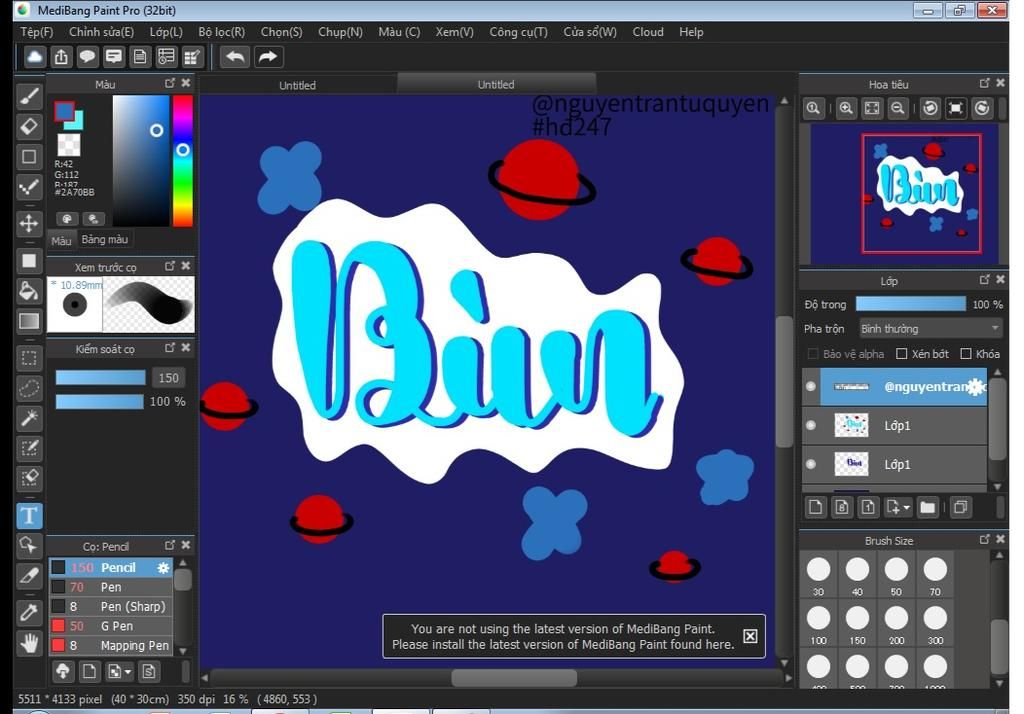Image resolution: width=1024 pixels, height=714 pixels.
Task: Select the G Pen brush
Action: (111, 626)
